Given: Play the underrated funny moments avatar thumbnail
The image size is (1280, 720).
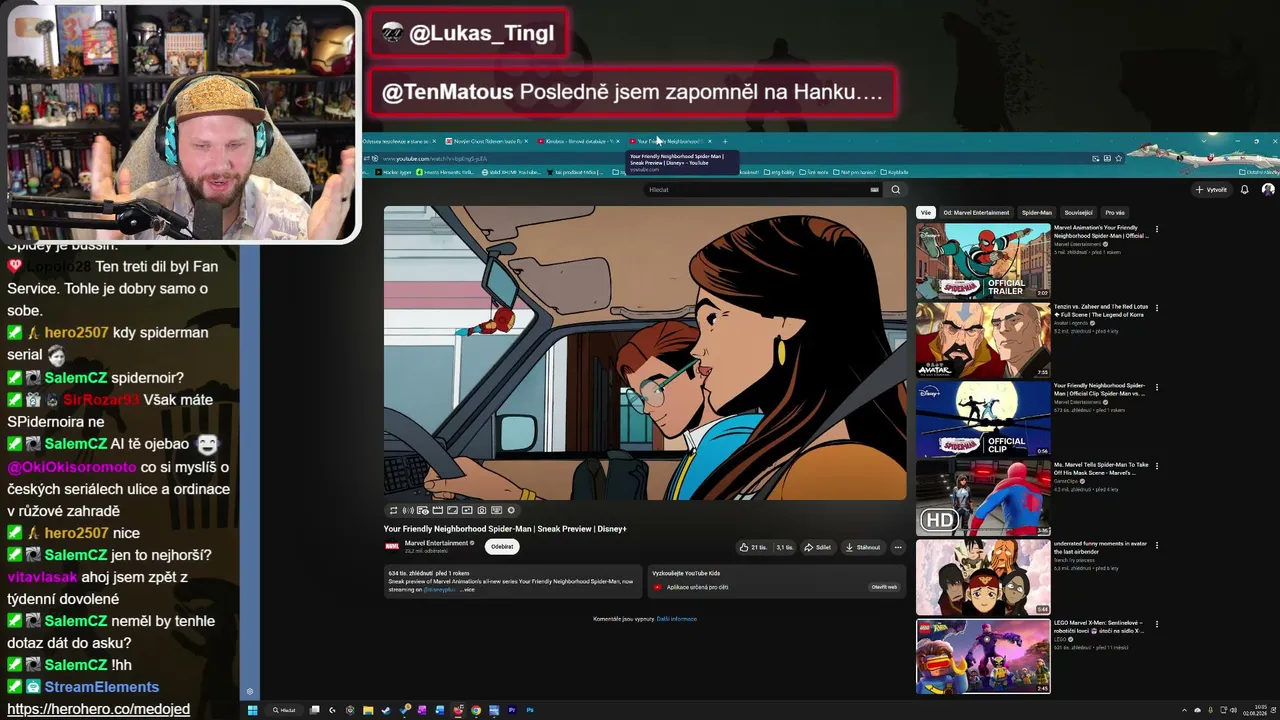Looking at the screenshot, I should [983, 577].
